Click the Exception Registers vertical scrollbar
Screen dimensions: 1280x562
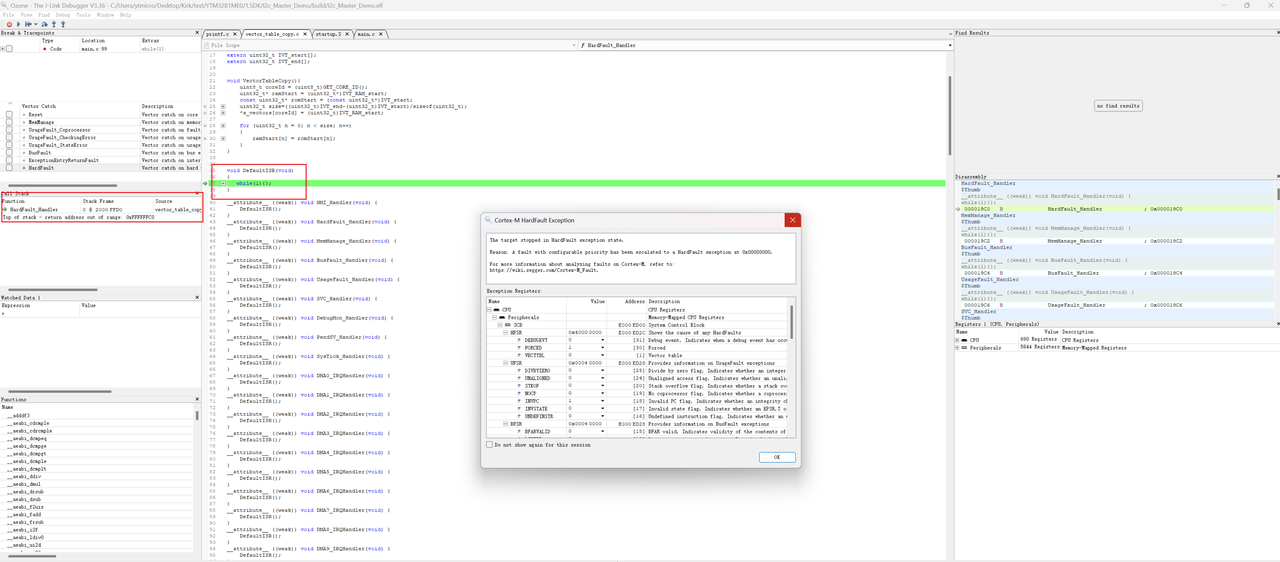(x=792, y=322)
